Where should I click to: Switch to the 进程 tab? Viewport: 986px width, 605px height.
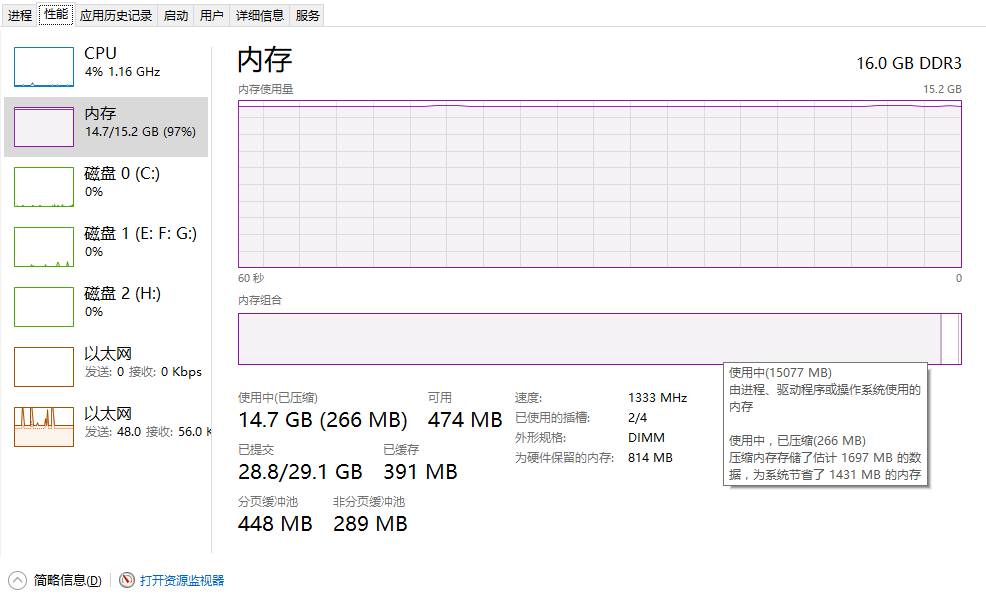coord(20,15)
